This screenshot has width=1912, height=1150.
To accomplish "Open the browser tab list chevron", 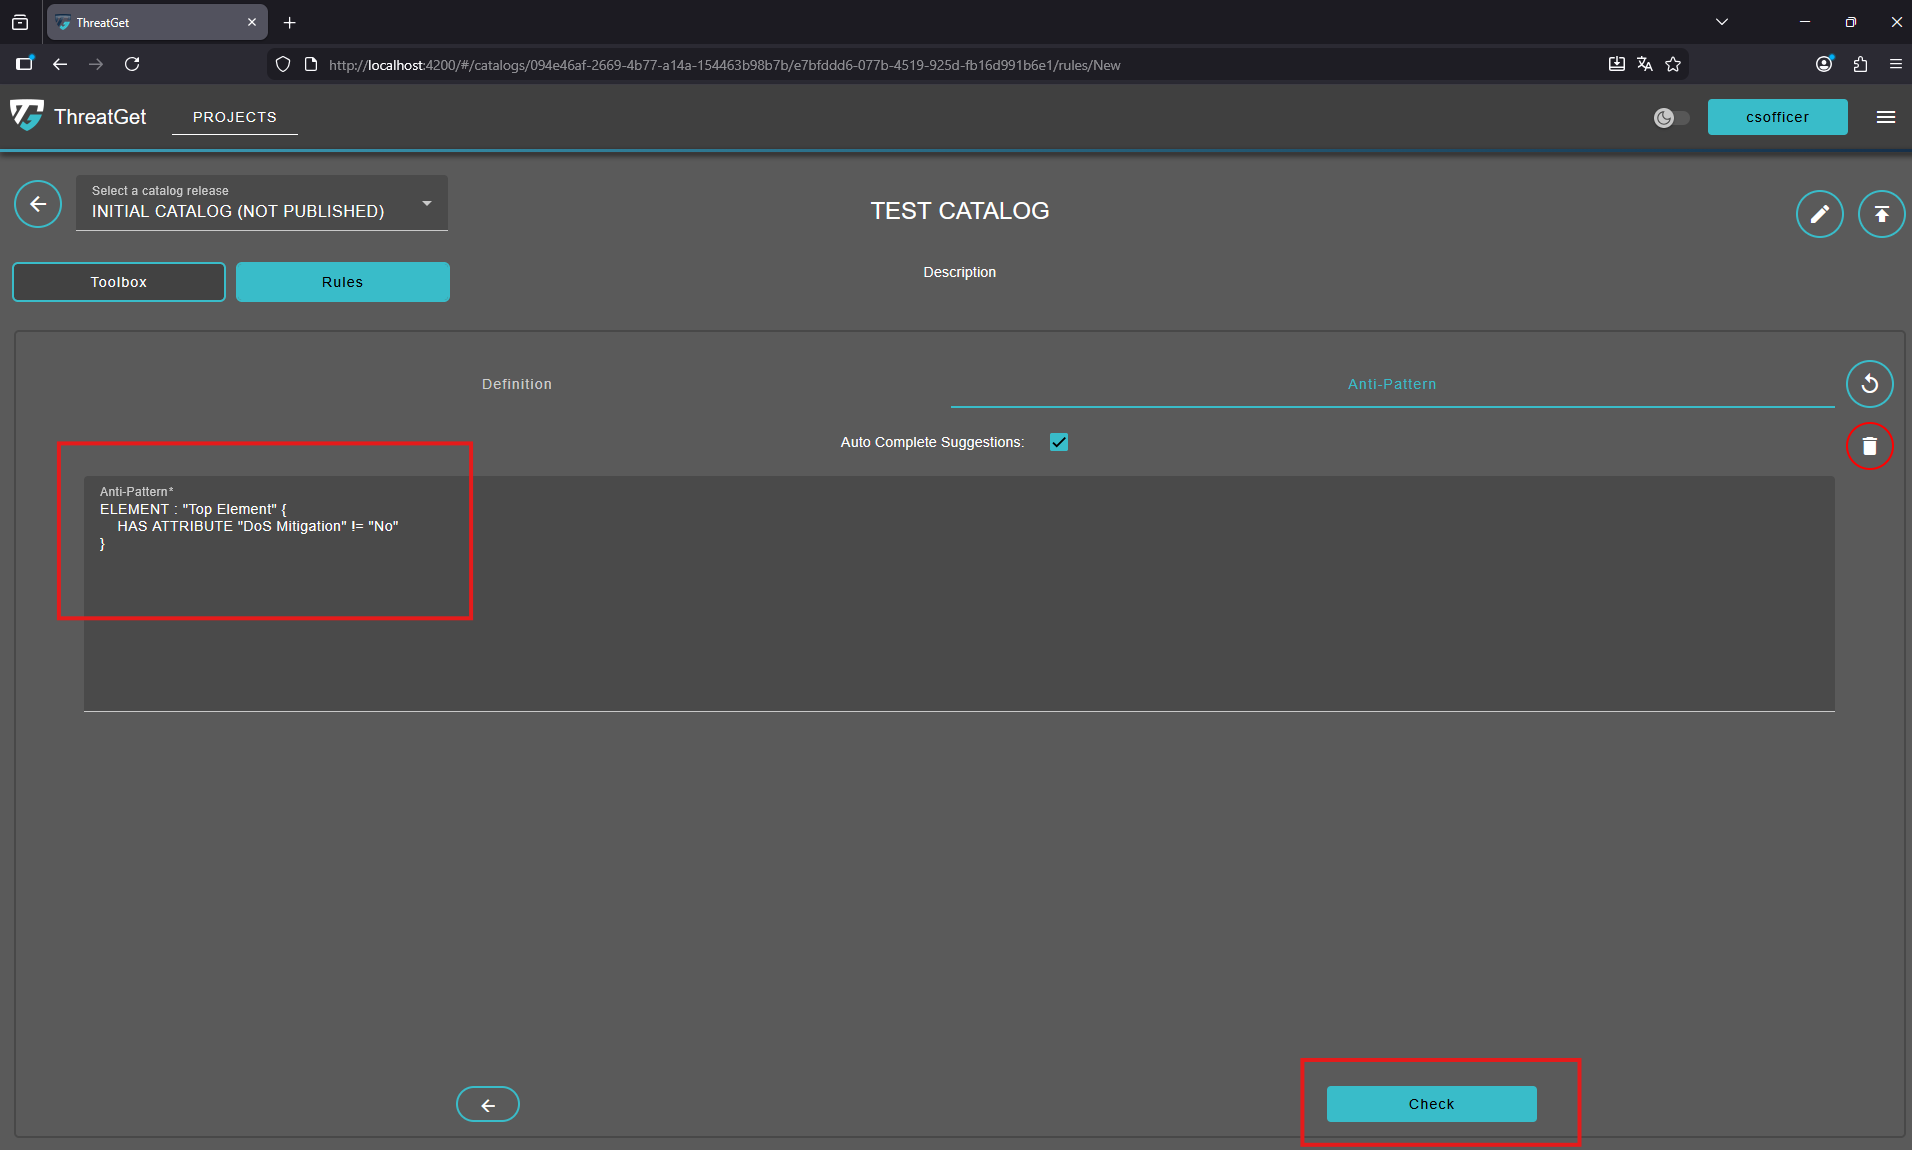I will (x=1722, y=22).
